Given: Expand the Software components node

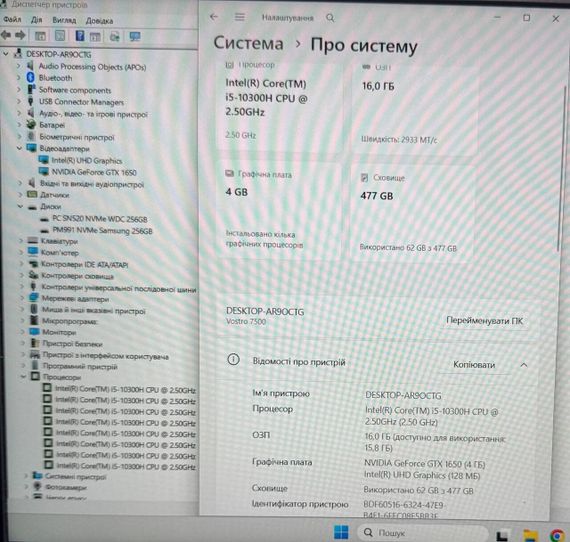Looking at the screenshot, I should click(x=19, y=89).
